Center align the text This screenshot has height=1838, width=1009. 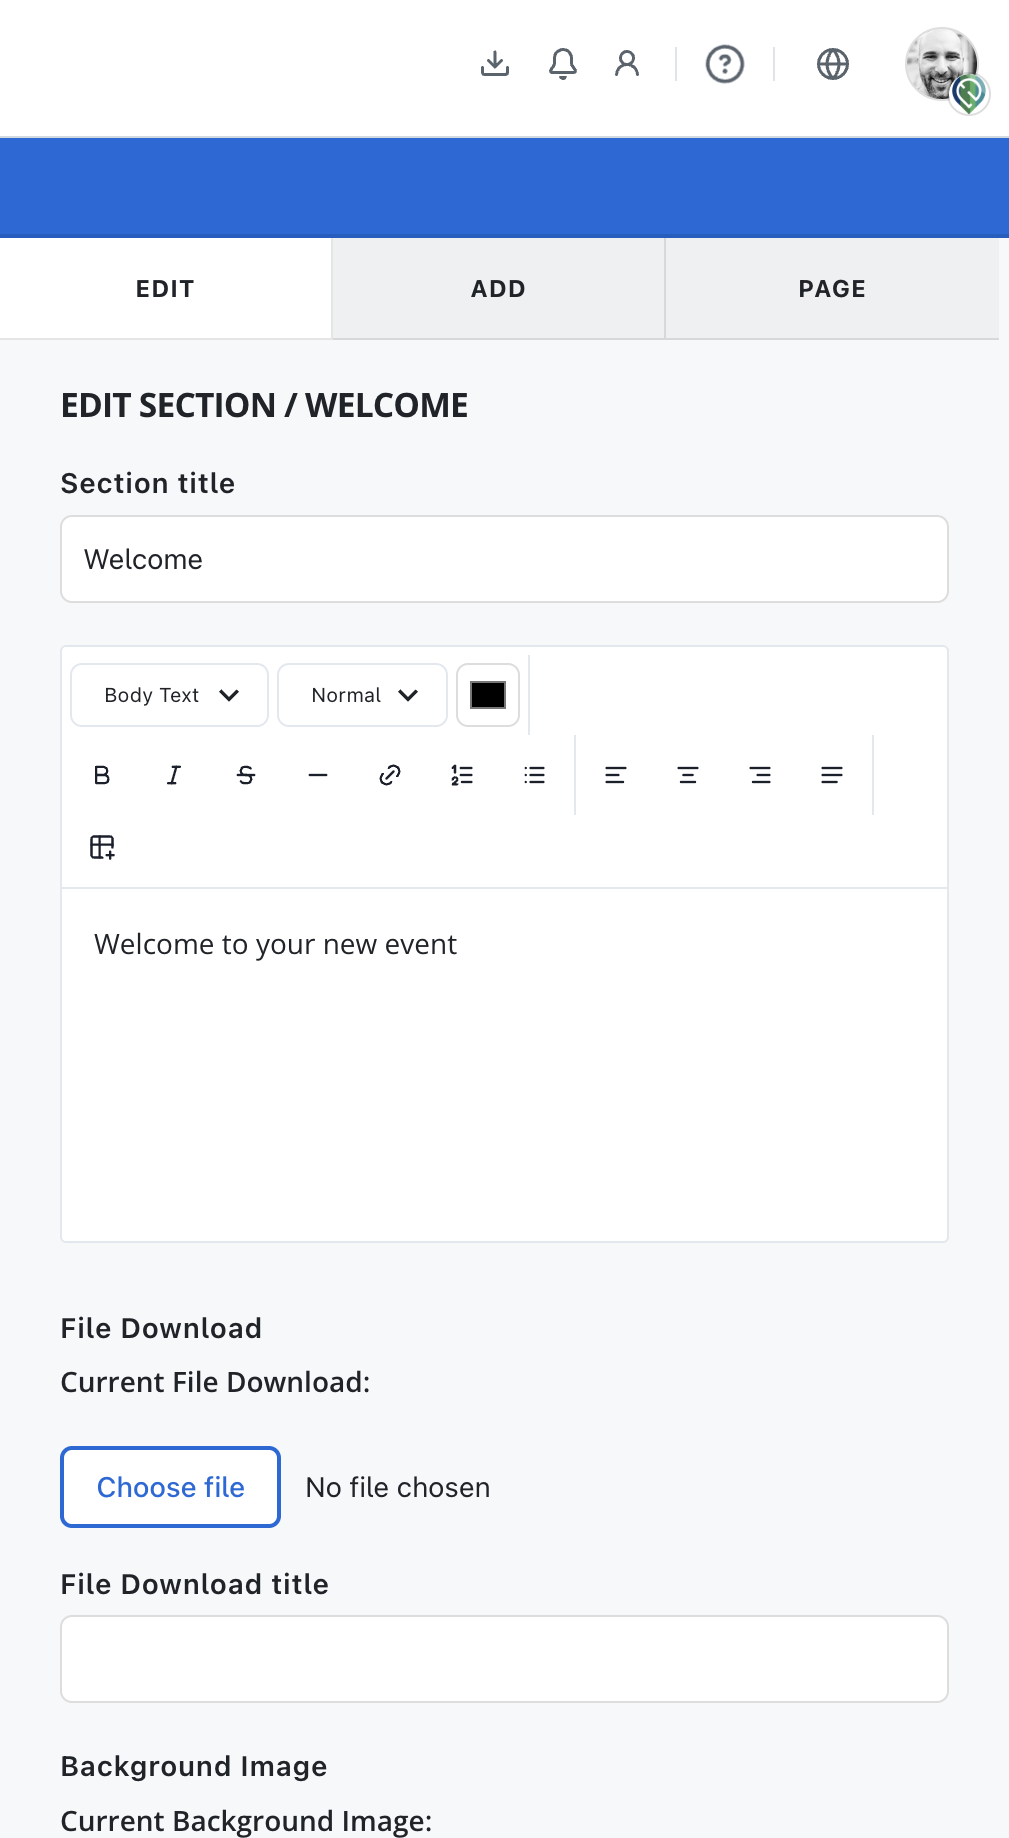[x=688, y=775]
